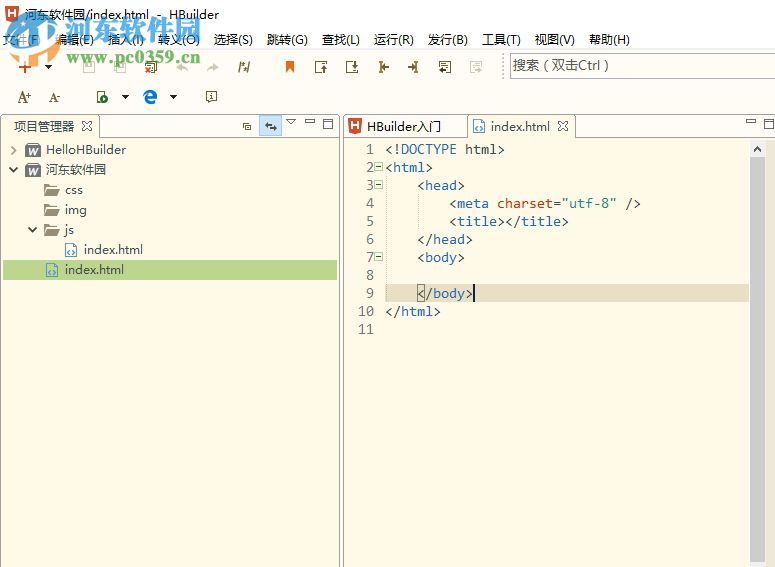Viewport: 775px width, 567px height.
Task: Click the Close All files icon
Action: coord(151,67)
